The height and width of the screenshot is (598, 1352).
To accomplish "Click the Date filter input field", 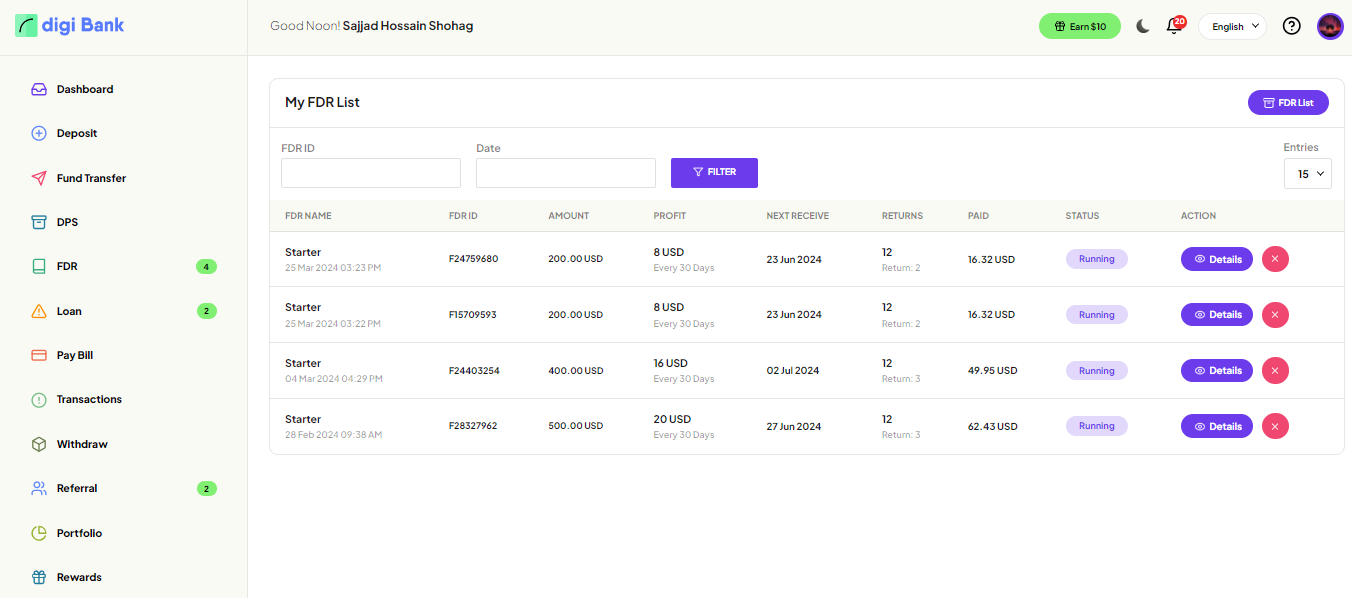I will point(565,173).
